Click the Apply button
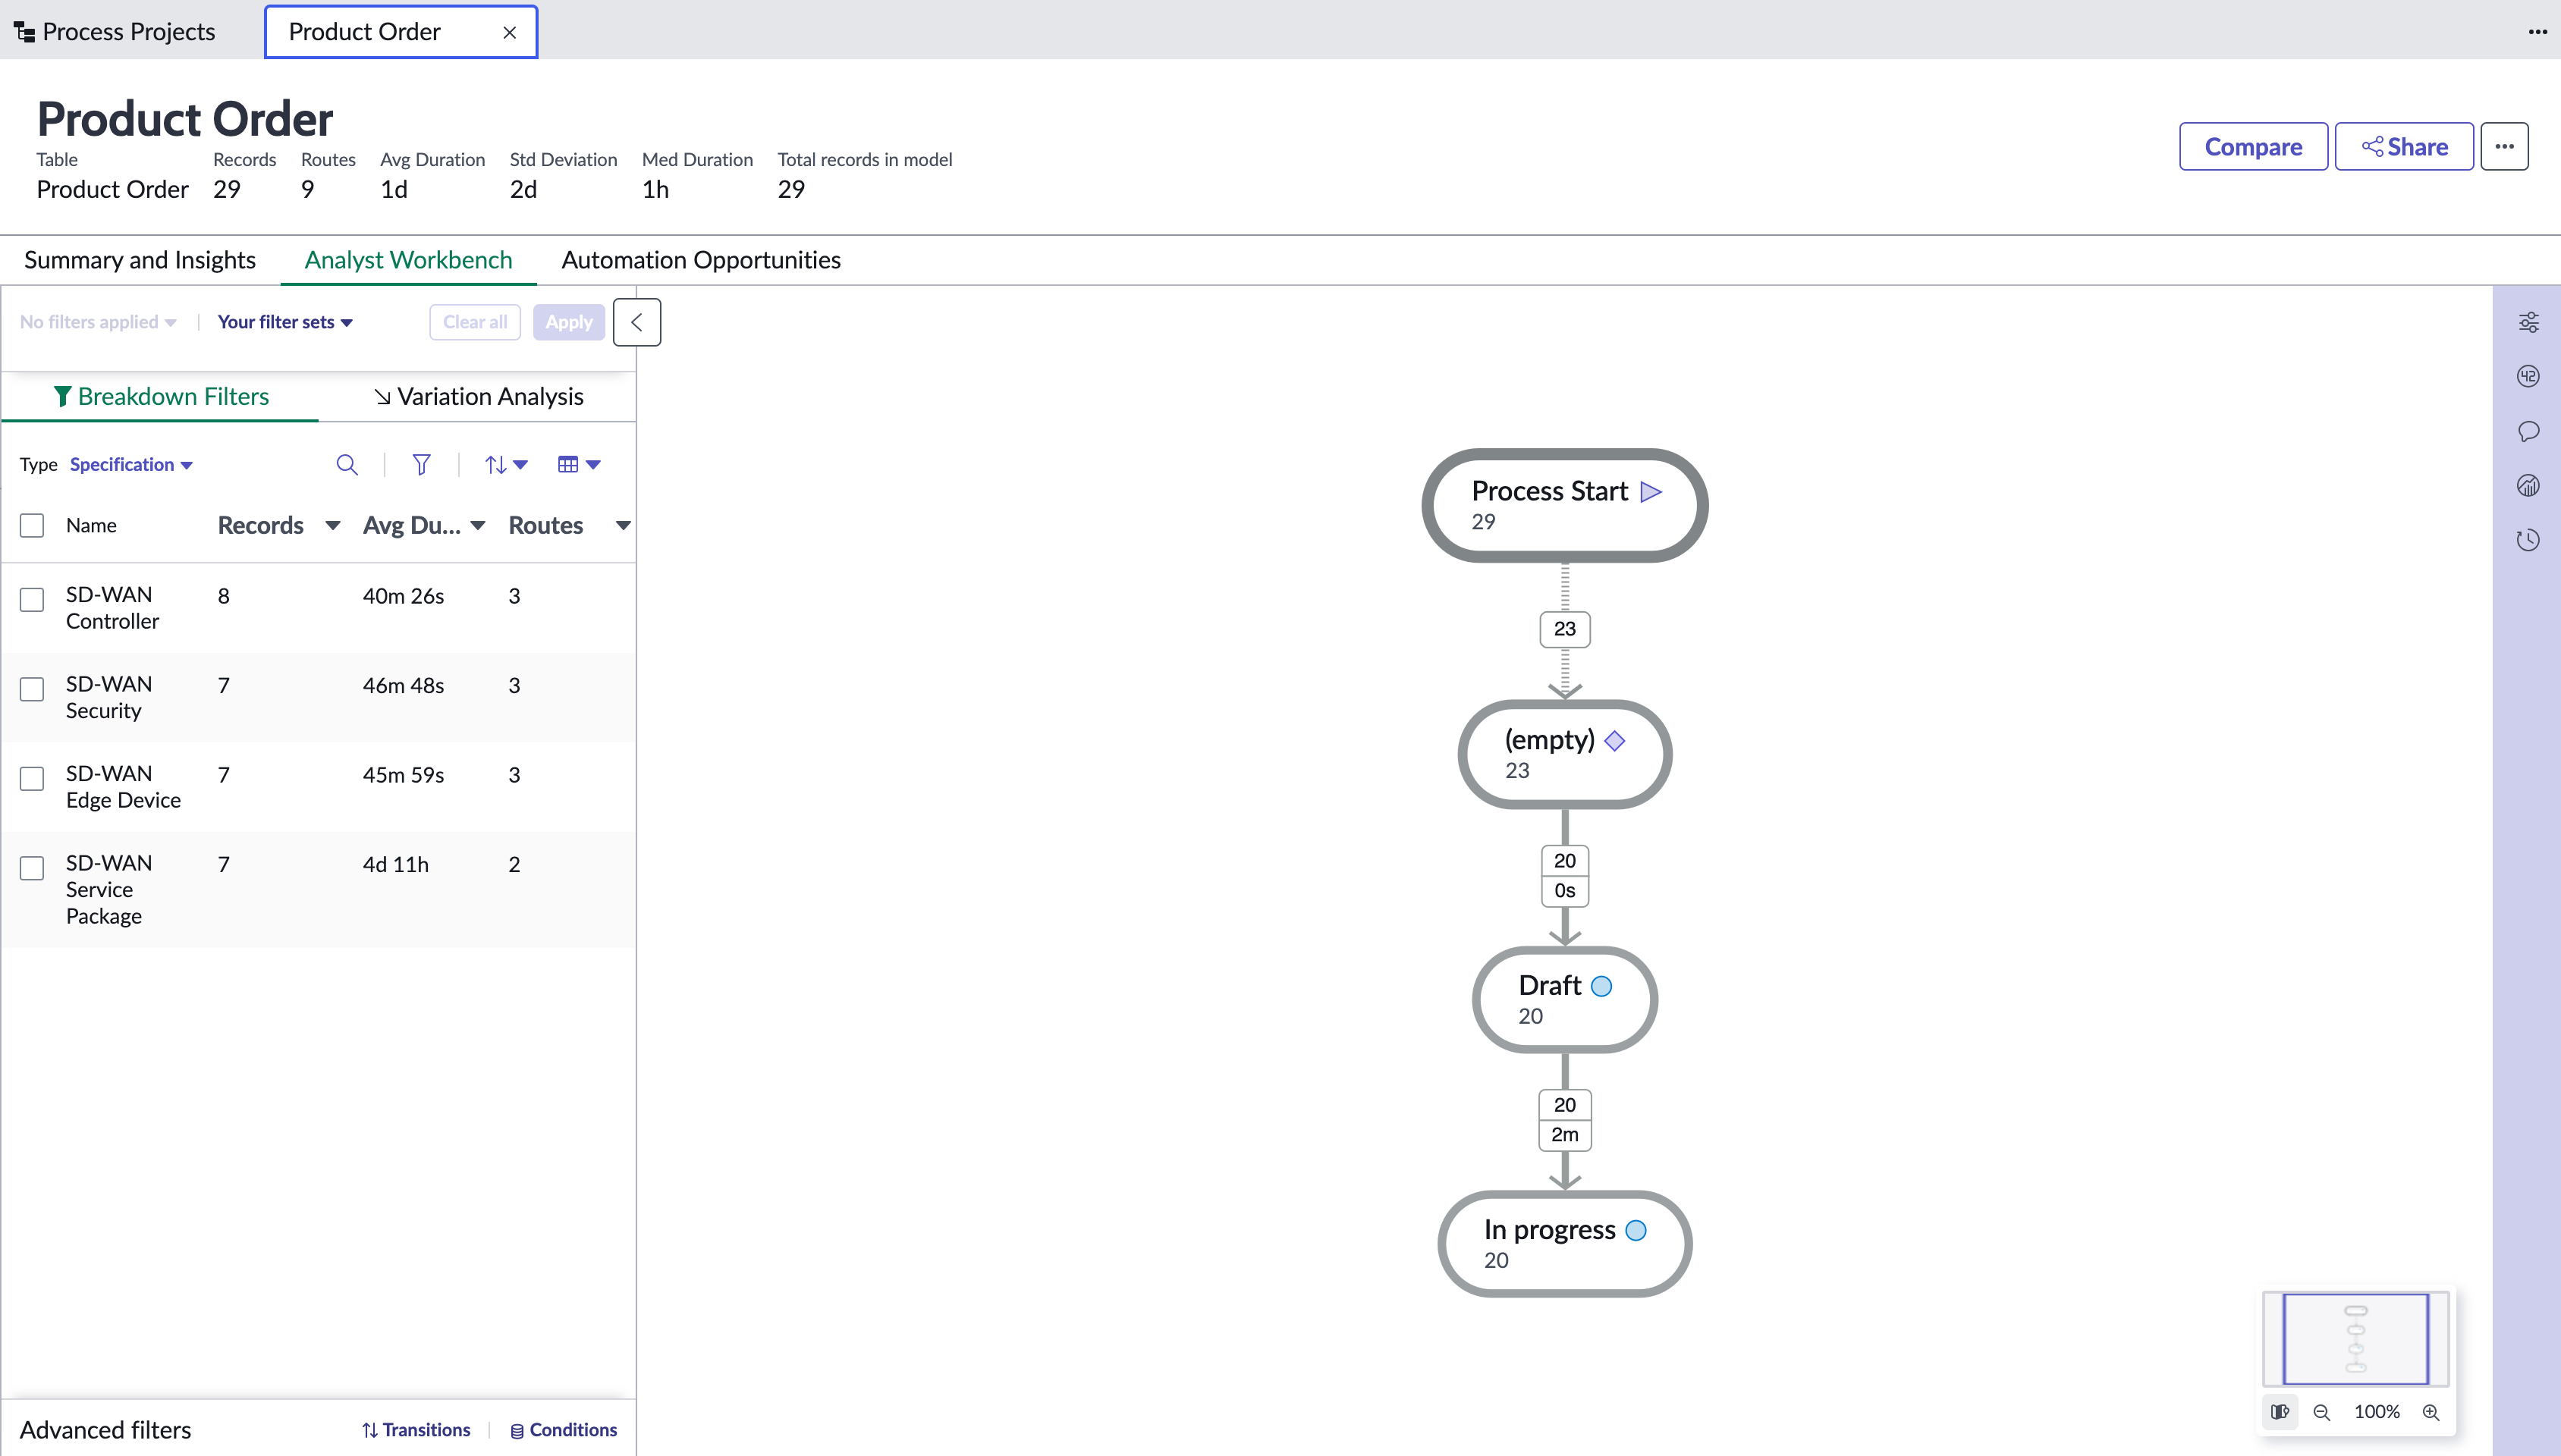This screenshot has height=1456, width=2561. (569, 322)
